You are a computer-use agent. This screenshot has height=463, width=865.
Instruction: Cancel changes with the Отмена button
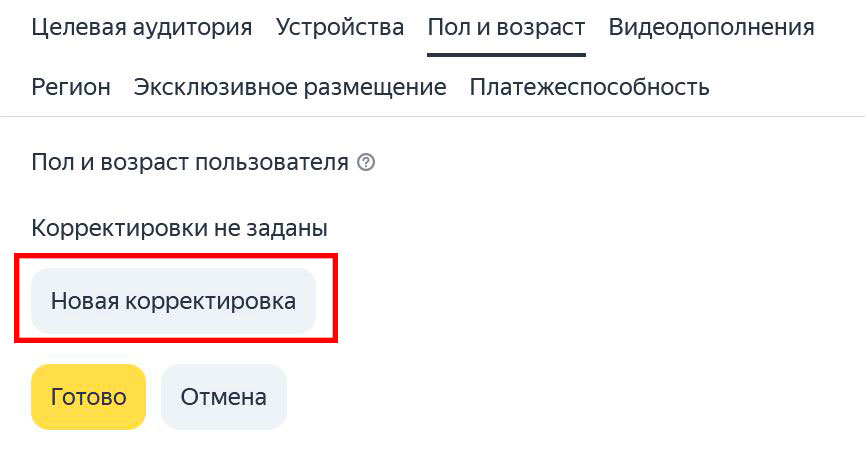tap(224, 397)
